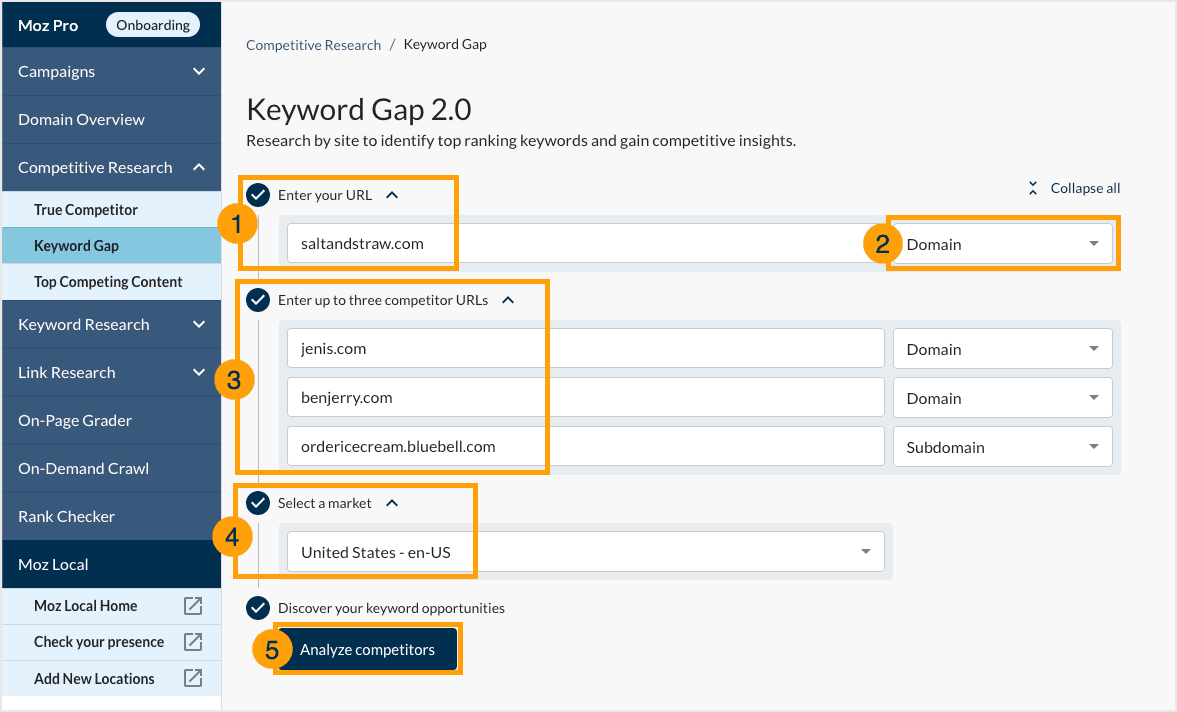Click the Onboarding badge at the top
This screenshot has height=712, width=1177.
[x=152, y=24]
